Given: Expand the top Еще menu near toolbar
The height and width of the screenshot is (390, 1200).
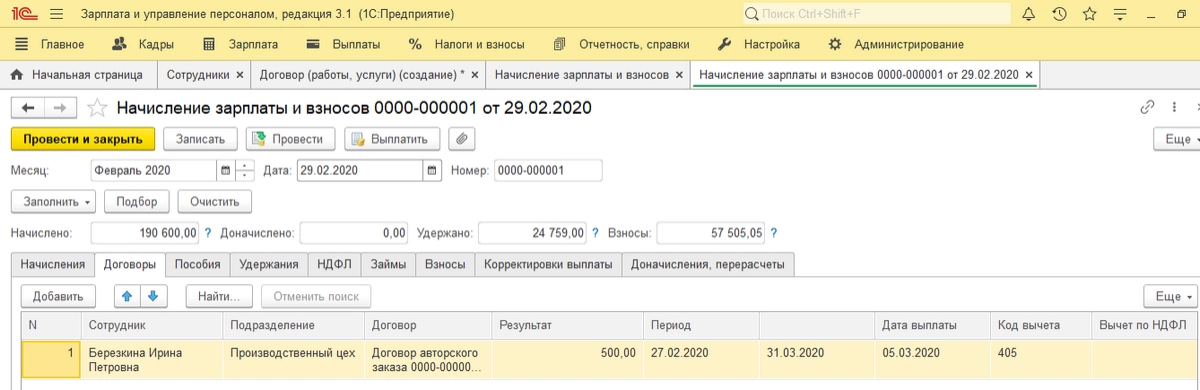Looking at the screenshot, I should pyautogui.click(x=1177, y=139).
